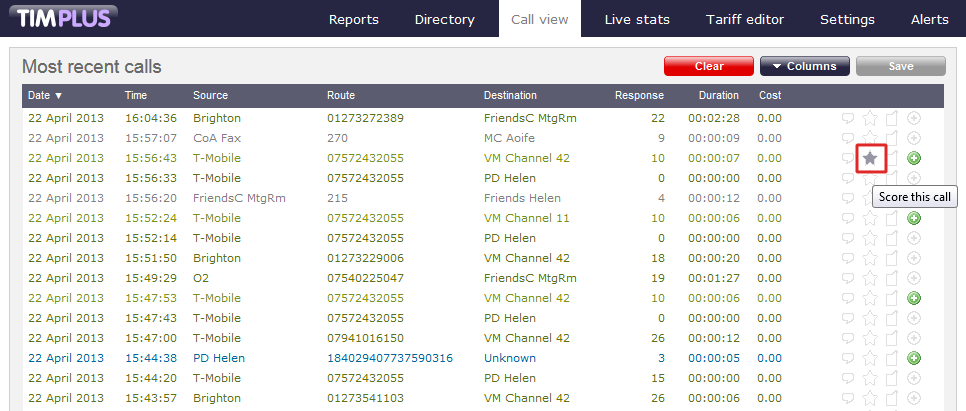Click the star icon on the 15:56:43 call
The width and height of the screenshot is (966, 411).
tap(870, 158)
